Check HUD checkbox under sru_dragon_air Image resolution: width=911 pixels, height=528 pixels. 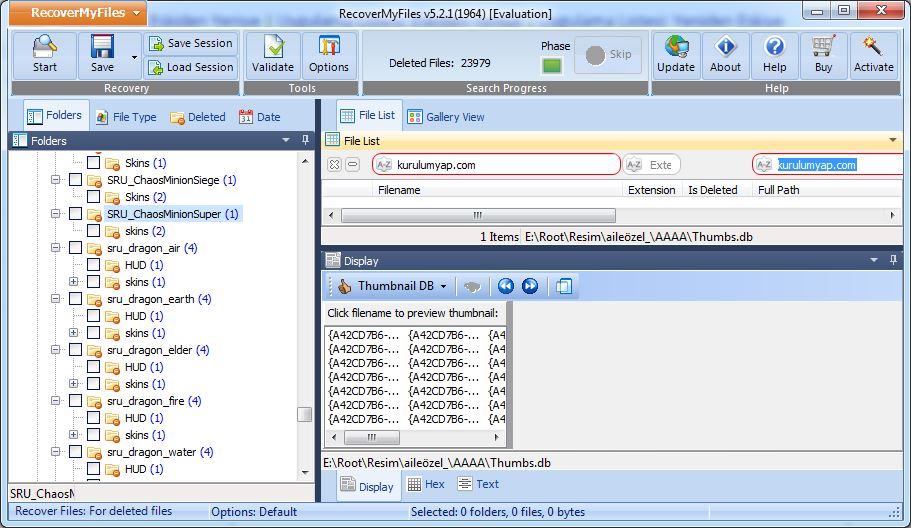pos(93,265)
